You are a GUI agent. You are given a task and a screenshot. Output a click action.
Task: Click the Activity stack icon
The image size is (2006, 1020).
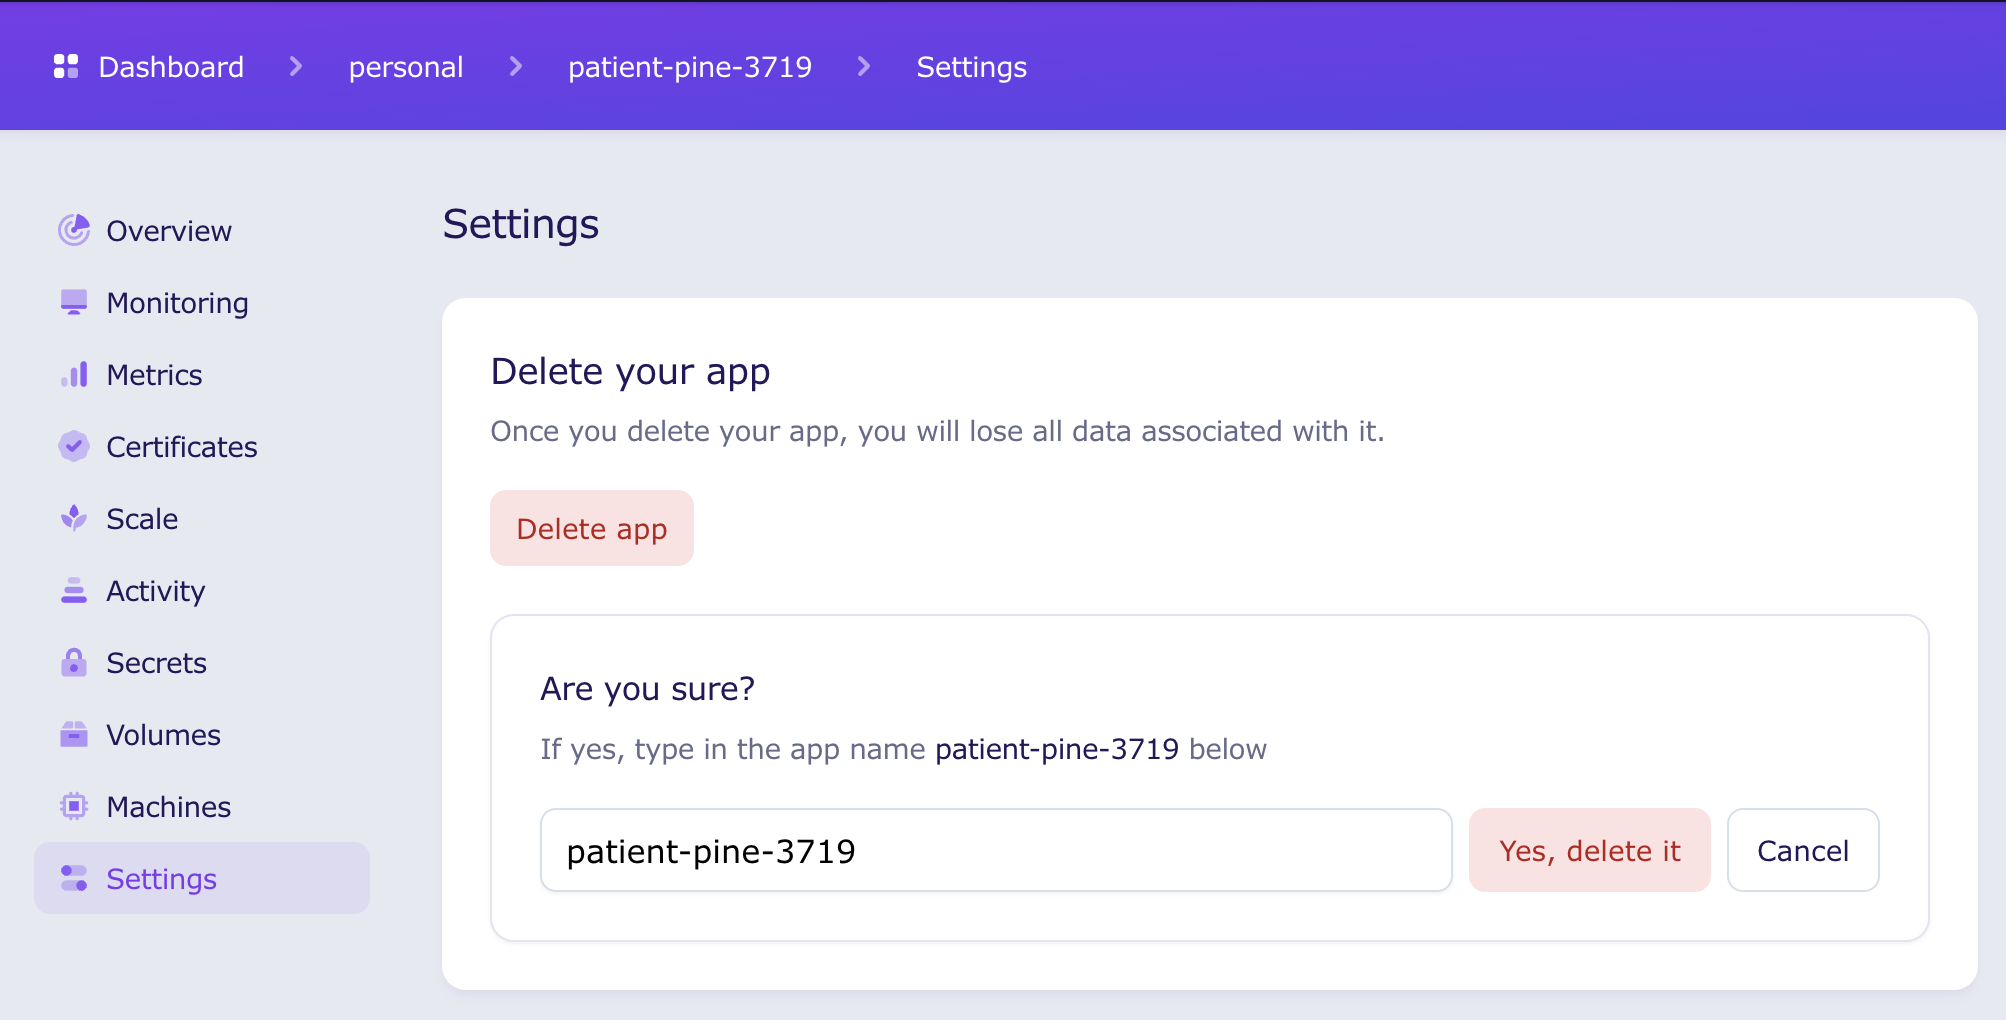[x=74, y=590]
